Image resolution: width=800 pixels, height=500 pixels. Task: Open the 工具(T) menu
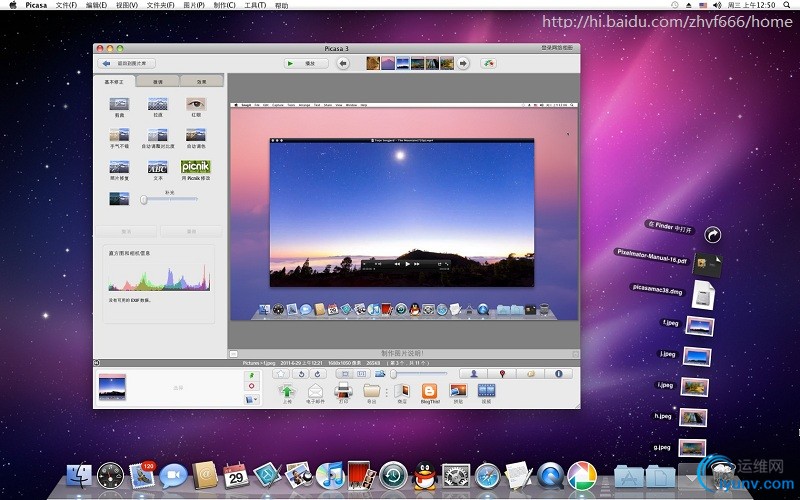[x=255, y=5]
